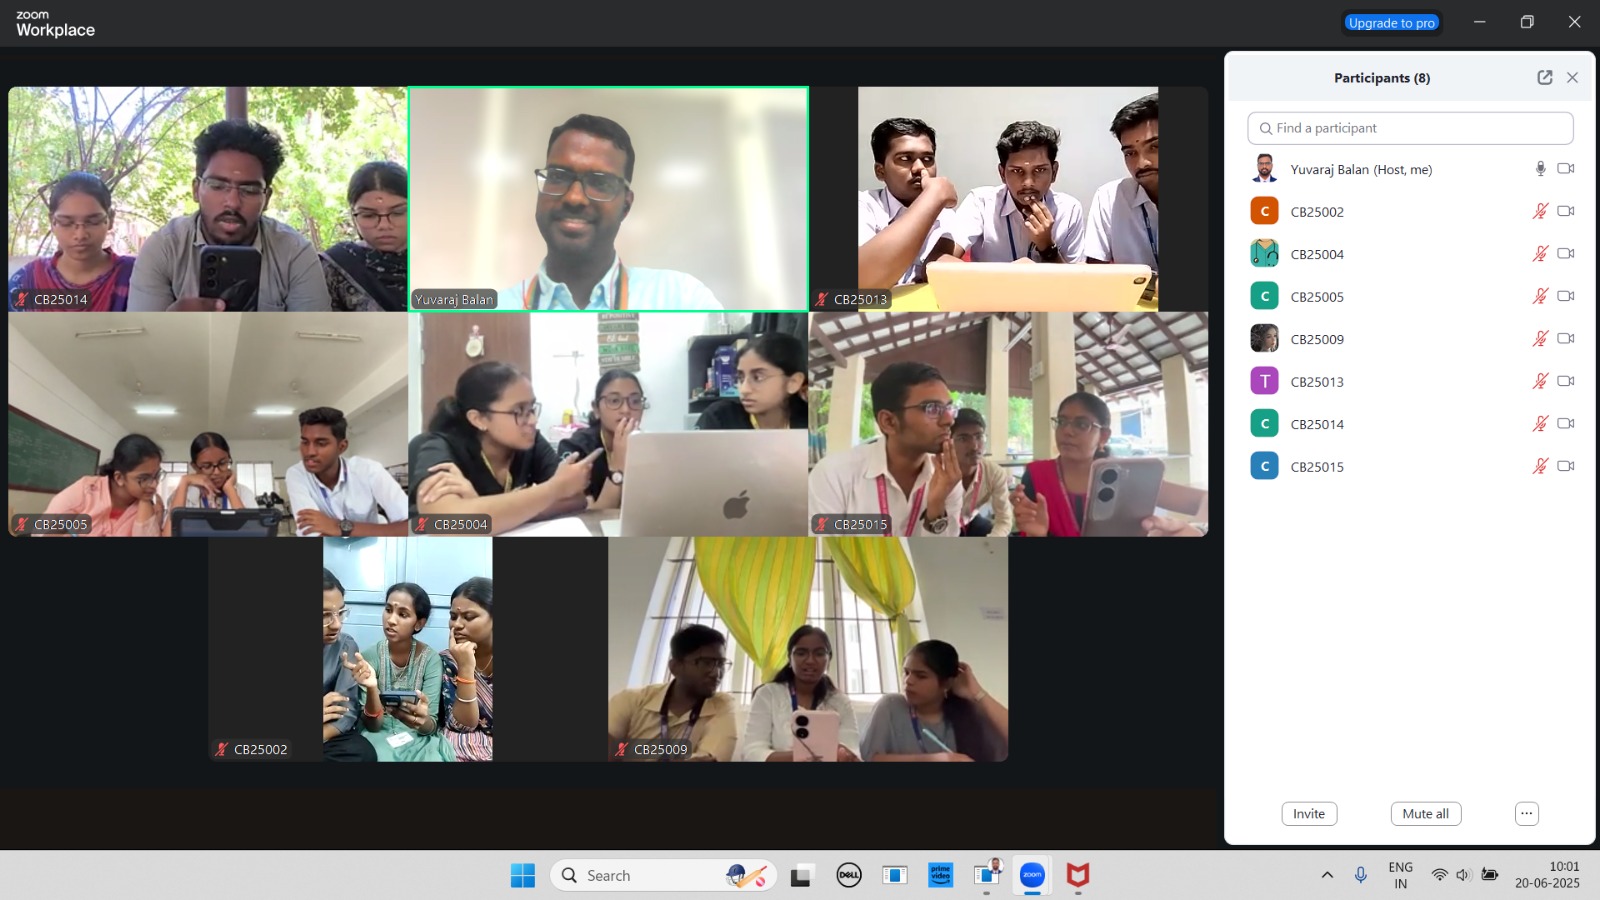The height and width of the screenshot is (900, 1600).
Task: Mute Yuvaraj Balan's microphone in participant list
Action: (1540, 169)
